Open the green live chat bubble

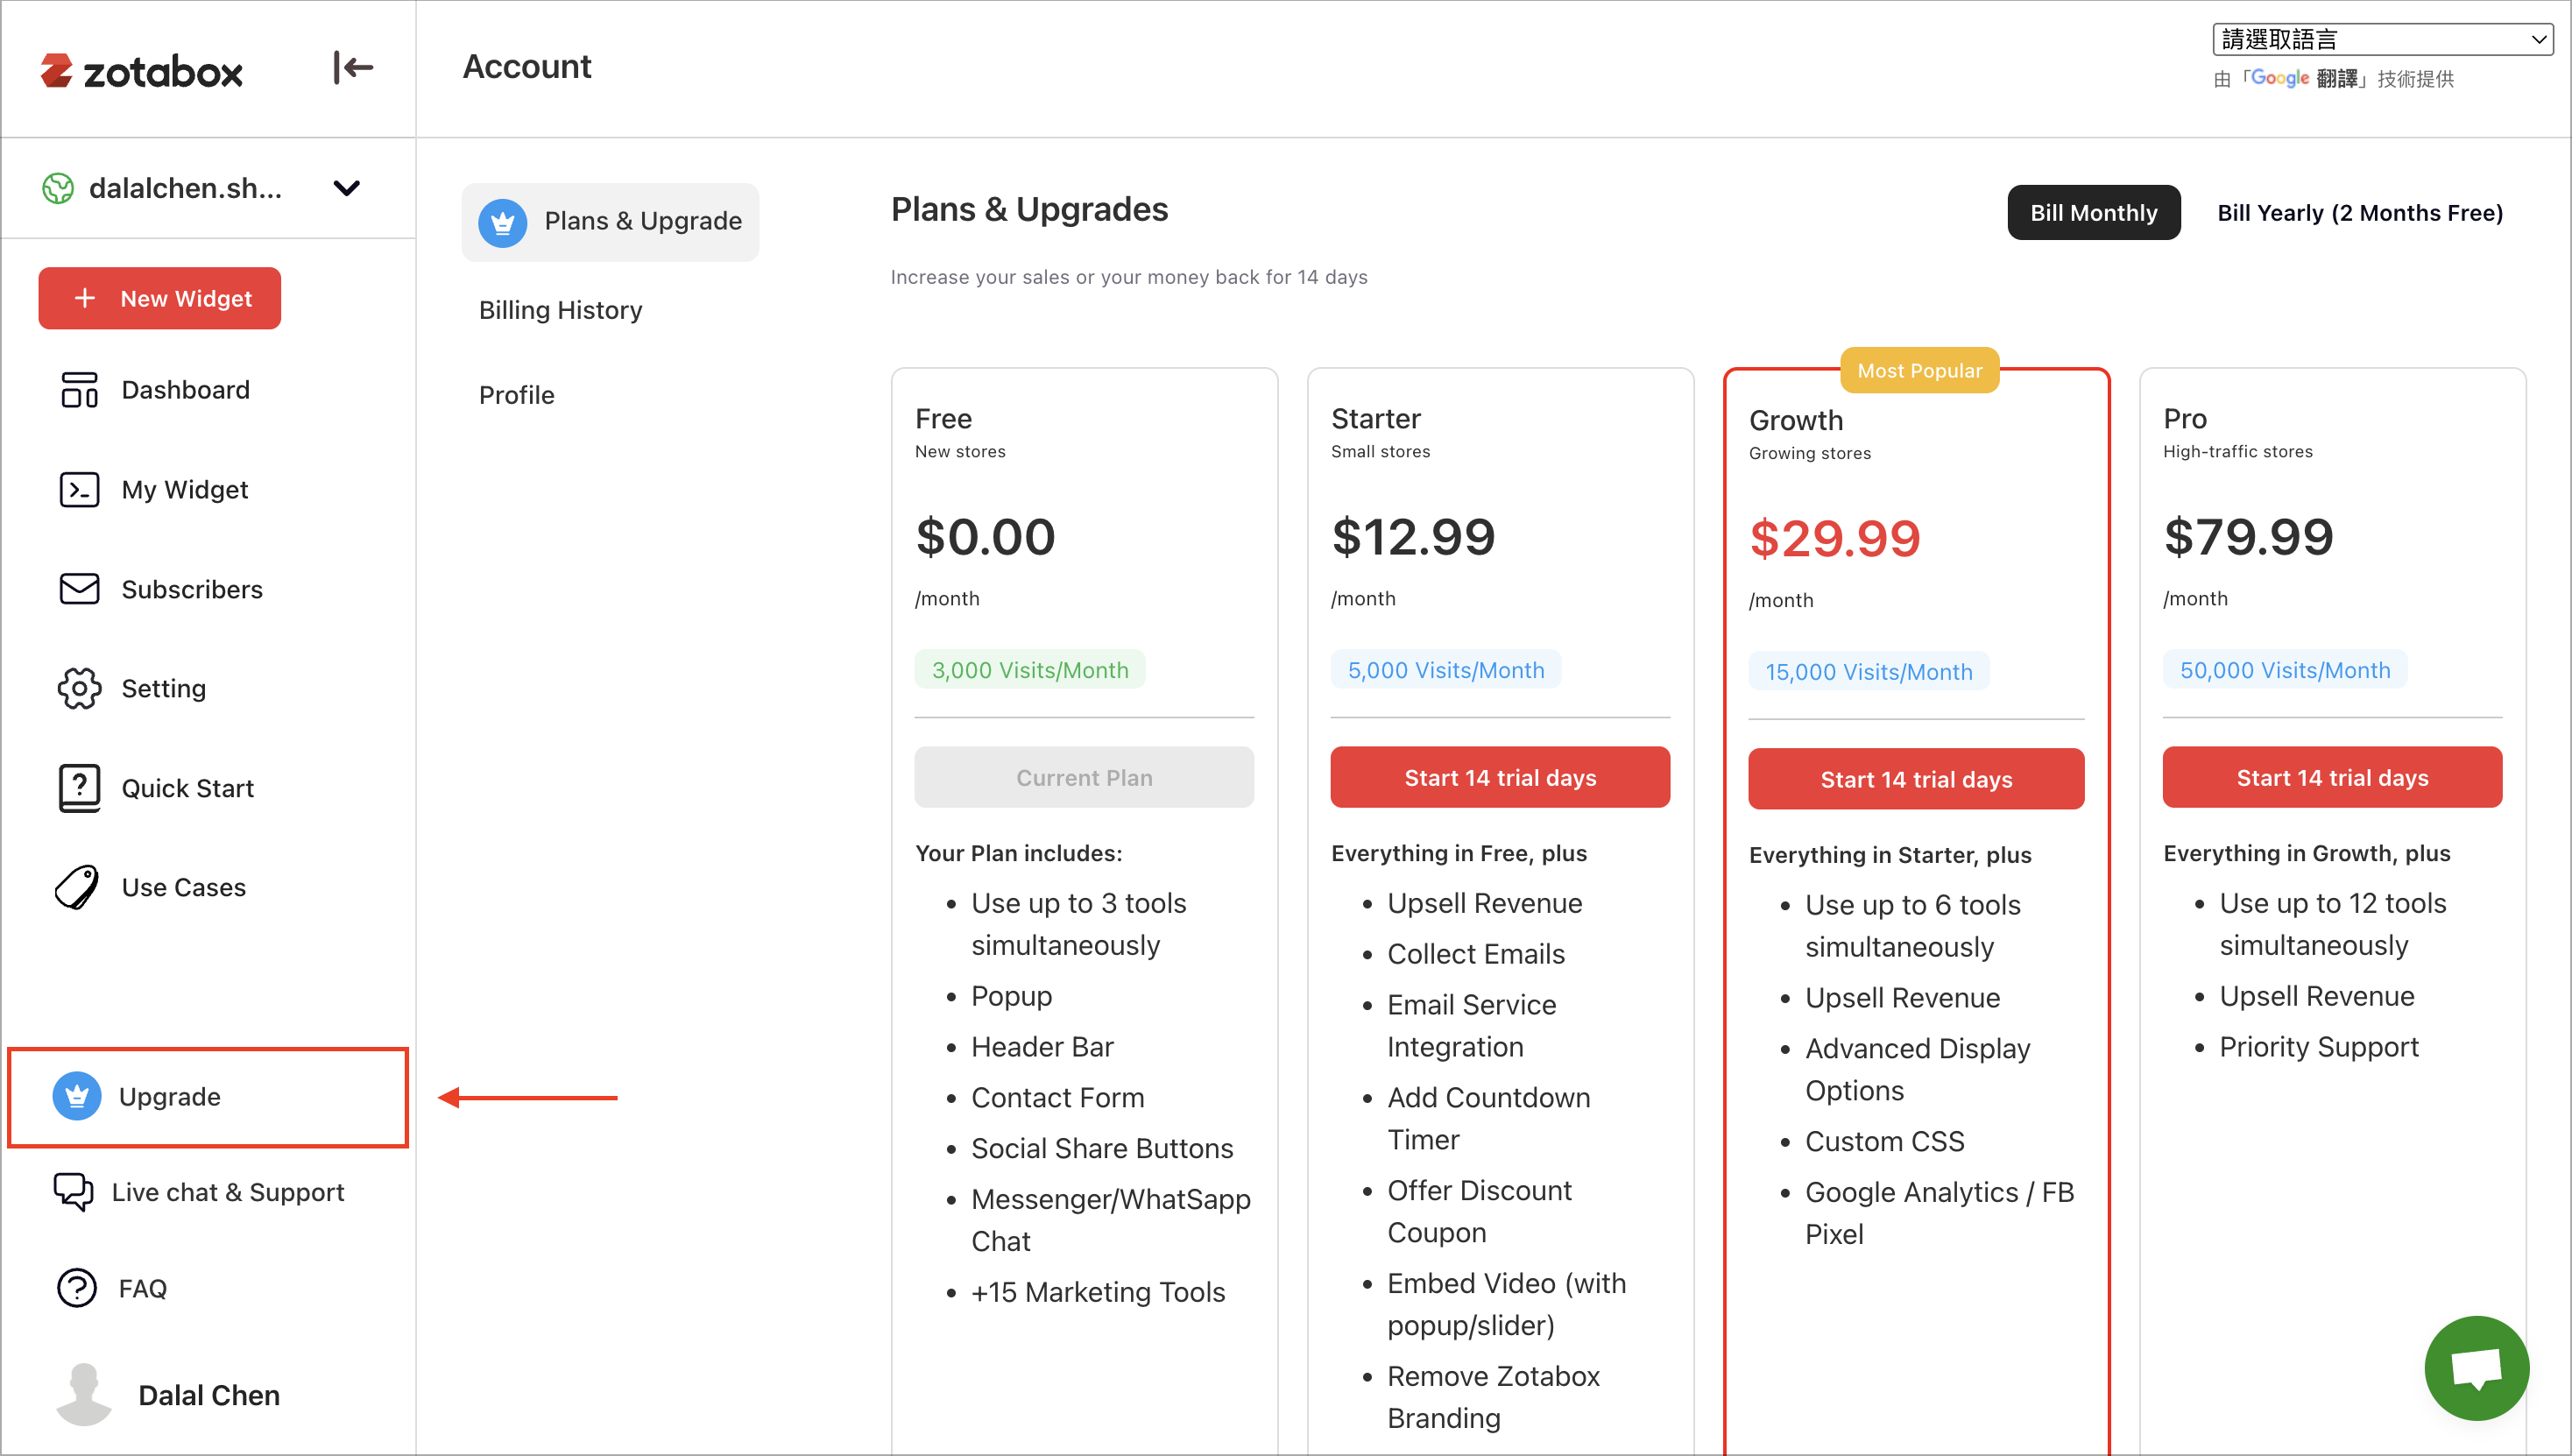coord(2476,1368)
